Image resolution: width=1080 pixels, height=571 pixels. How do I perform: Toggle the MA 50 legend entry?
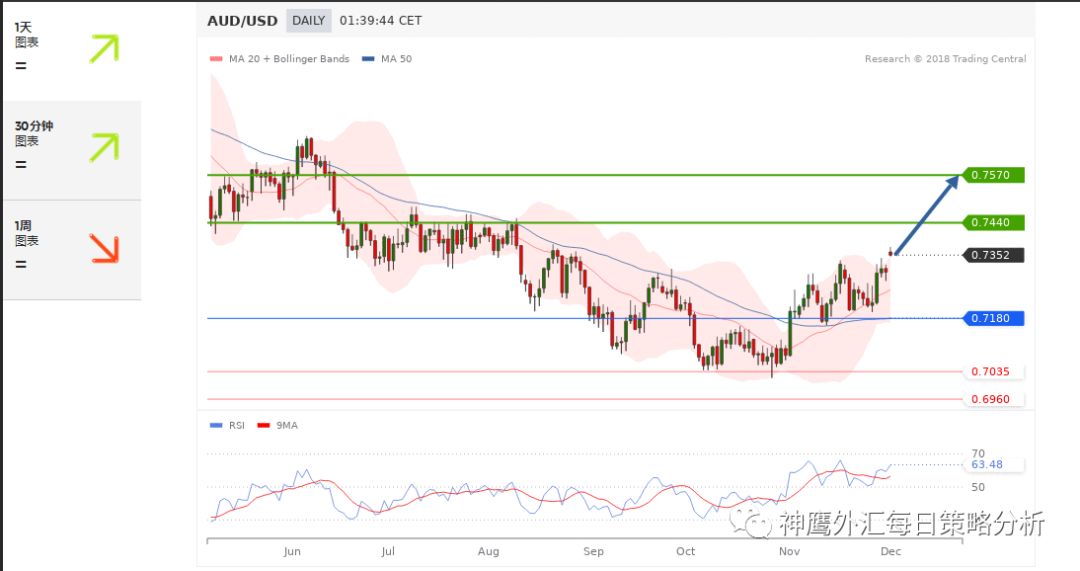point(388,59)
